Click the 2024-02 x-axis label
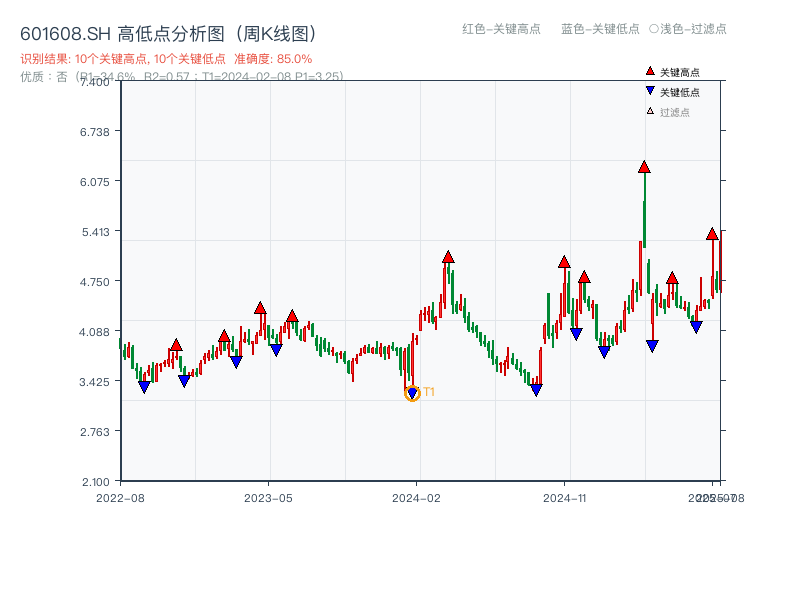The width and height of the screenshot is (800, 600). tap(416, 498)
